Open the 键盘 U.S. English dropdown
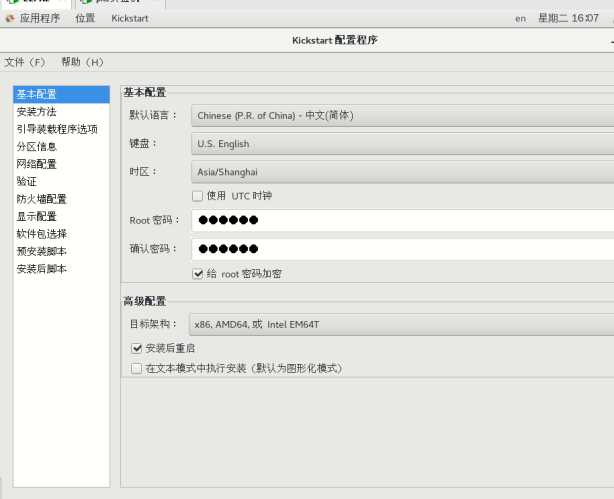Viewport: 614px width, 499px height. point(403,144)
